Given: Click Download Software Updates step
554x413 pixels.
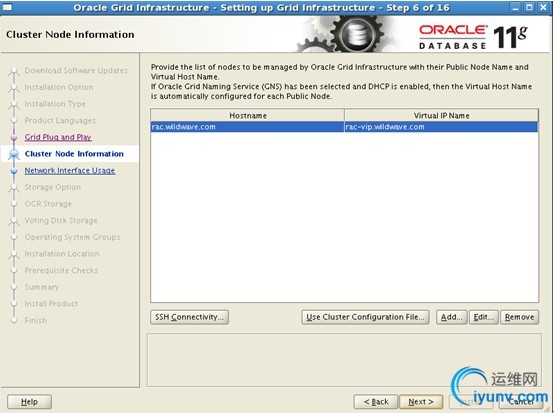Looking at the screenshot, I should [x=76, y=71].
